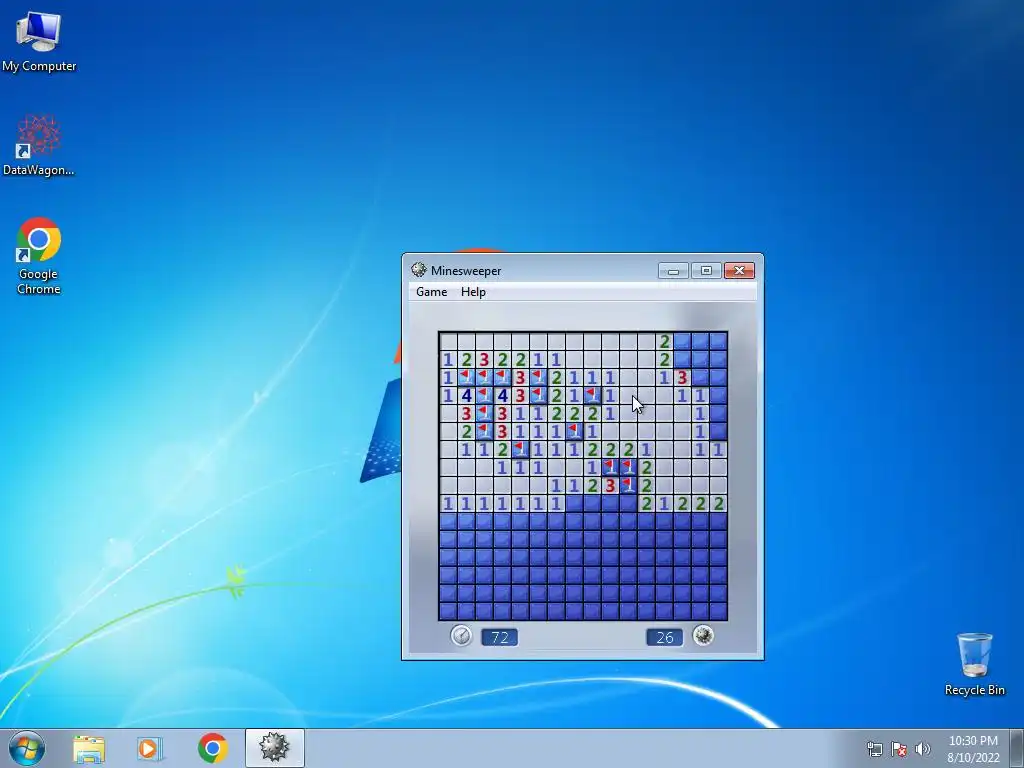1024x768 pixels.
Task: Close the Minesweeper window
Action: (x=739, y=270)
